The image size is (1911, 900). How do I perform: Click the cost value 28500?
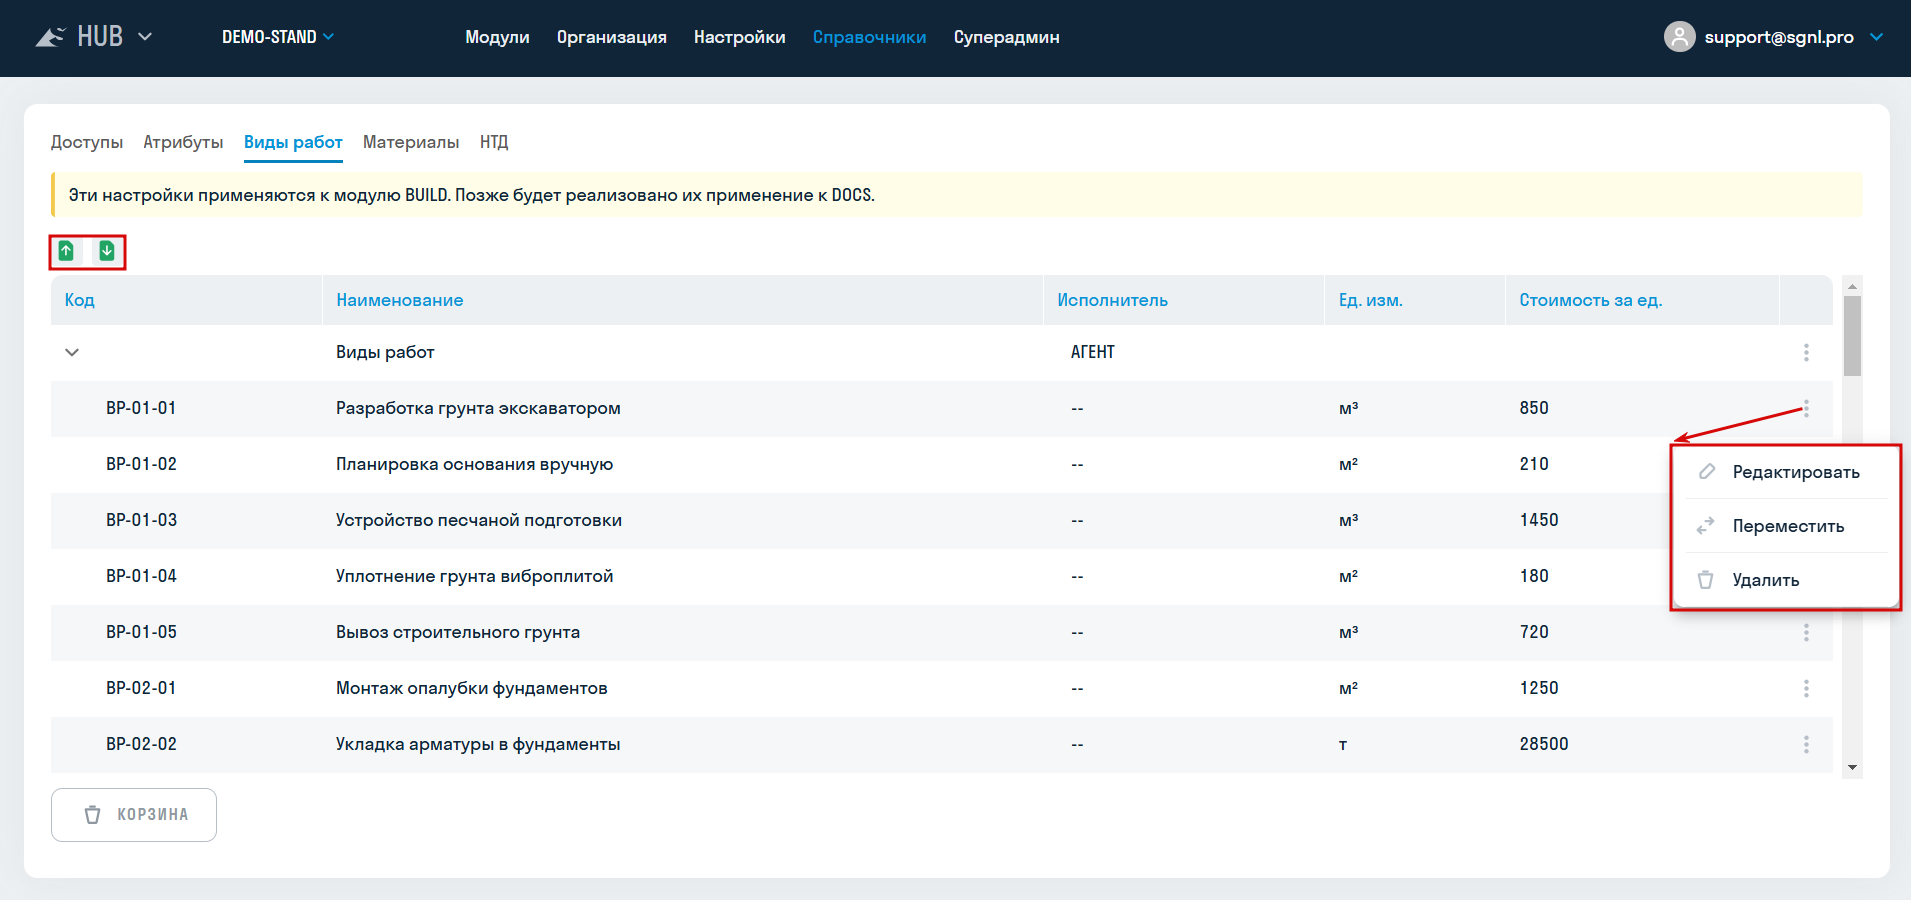(1544, 744)
